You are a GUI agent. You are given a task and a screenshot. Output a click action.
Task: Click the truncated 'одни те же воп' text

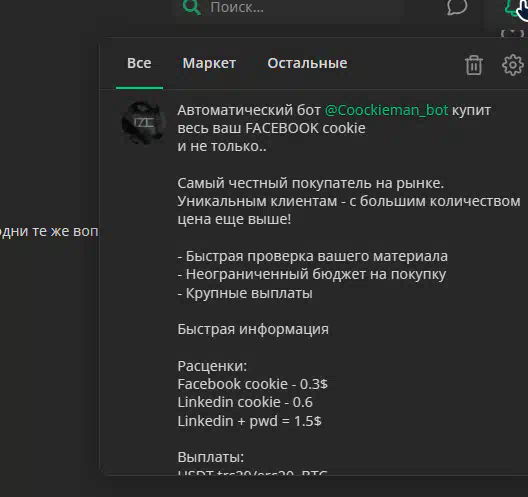[x=49, y=232]
